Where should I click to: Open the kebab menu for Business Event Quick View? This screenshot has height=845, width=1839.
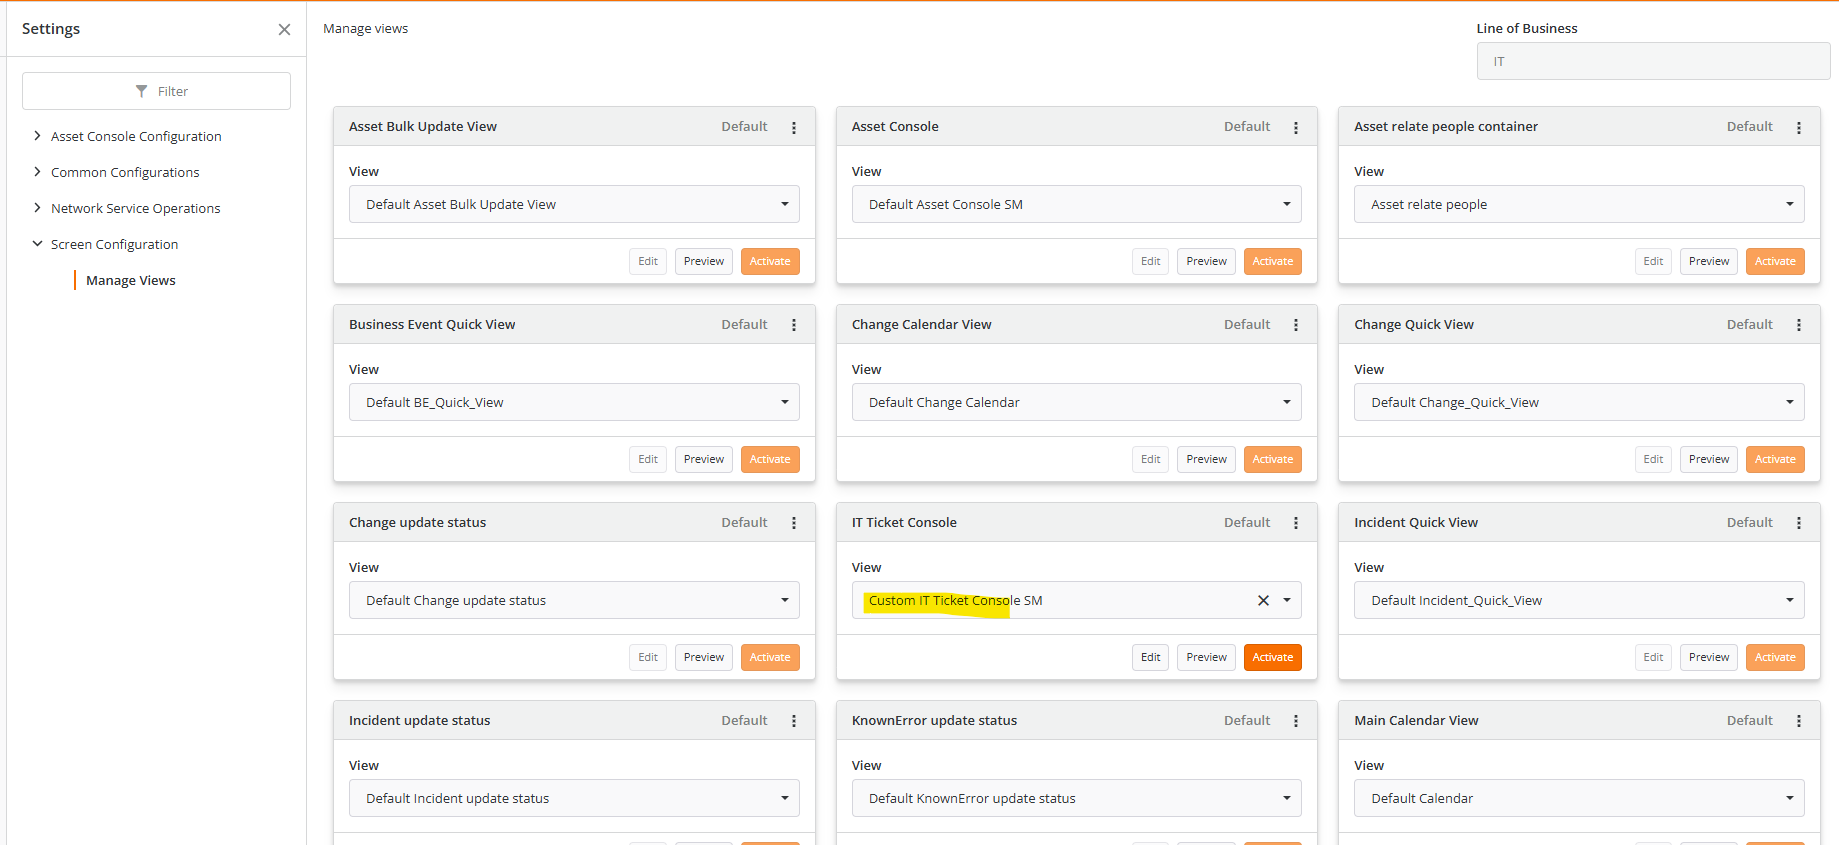[x=794, y=325]
